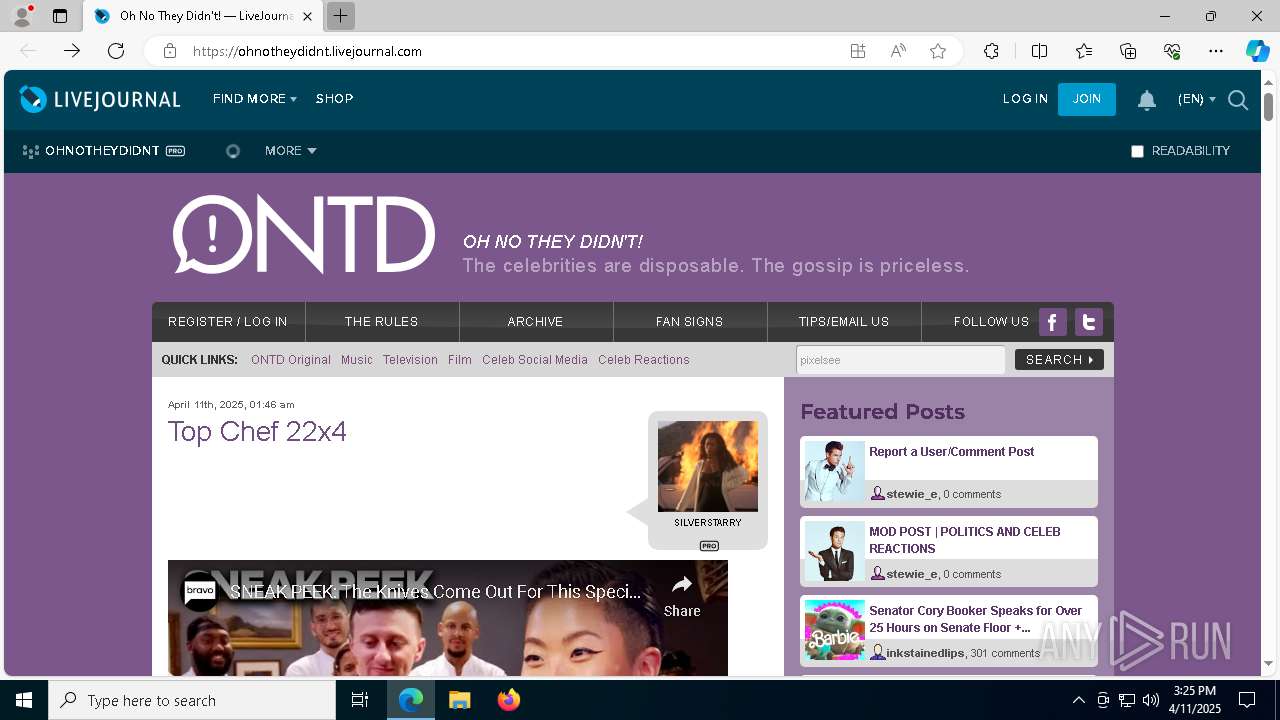Click the browser address bar URL
Viewport: 1280px width, 720px height.
coord(307,51)
